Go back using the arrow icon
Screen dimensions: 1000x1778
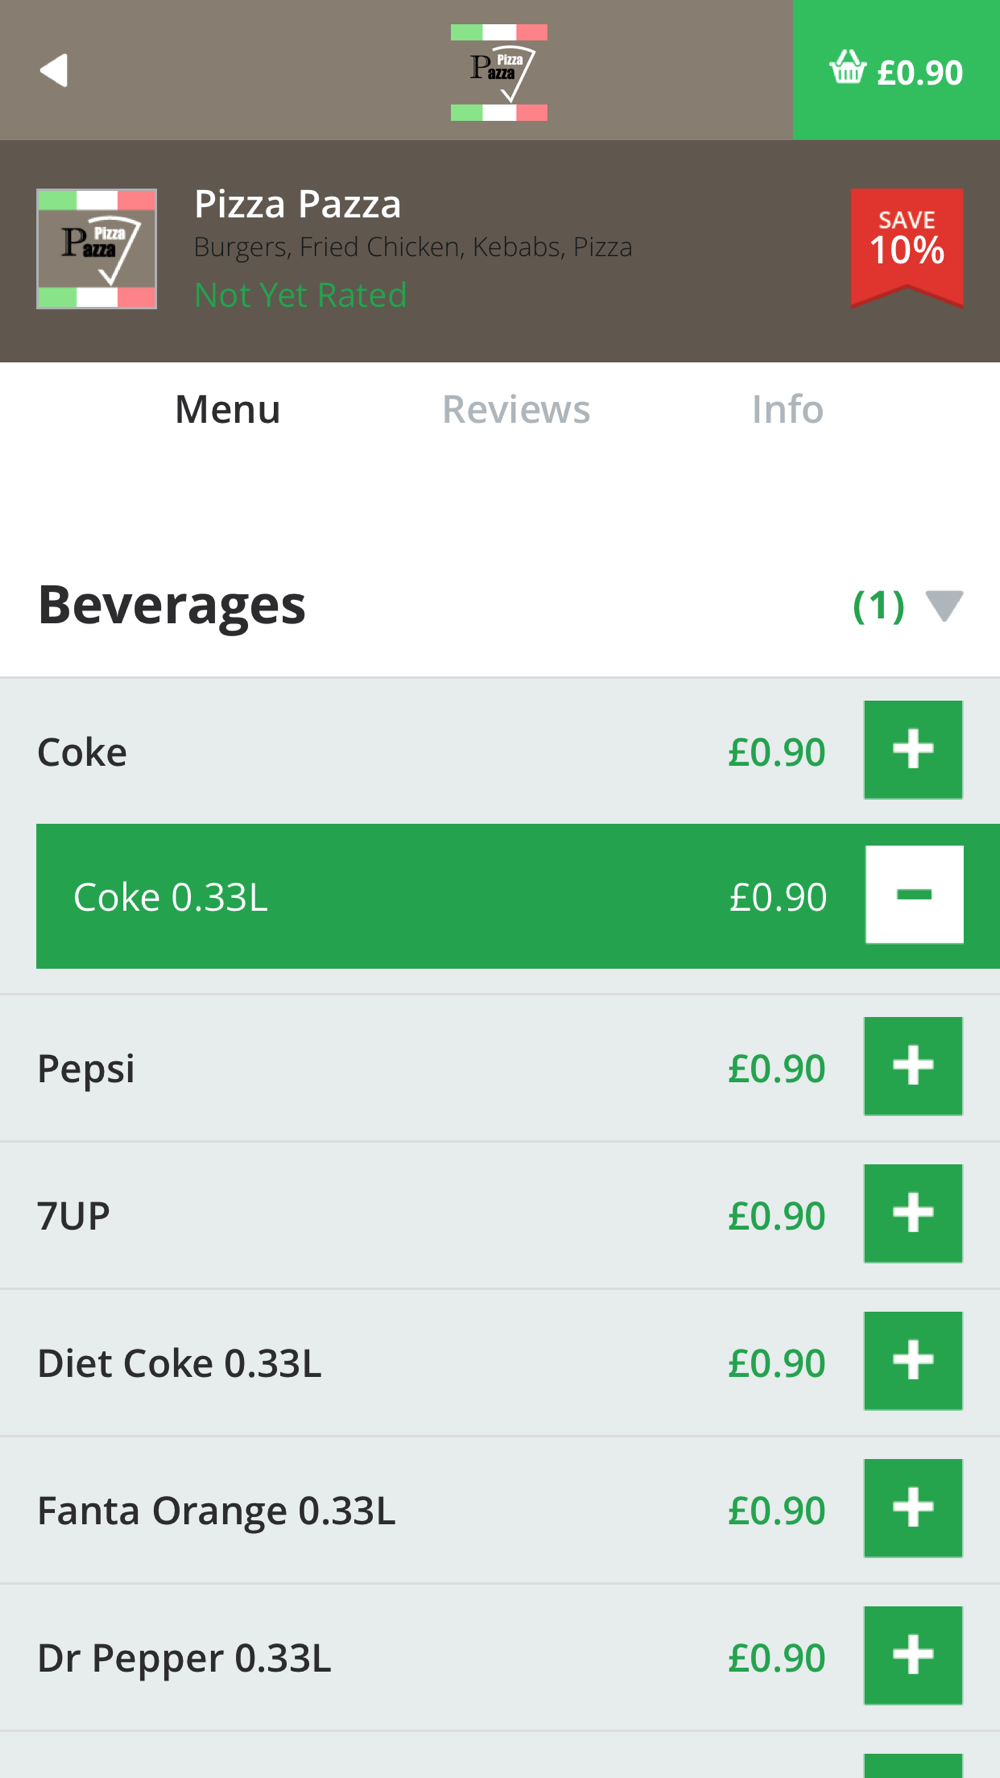pyautogui.click(x=54, y=70)
